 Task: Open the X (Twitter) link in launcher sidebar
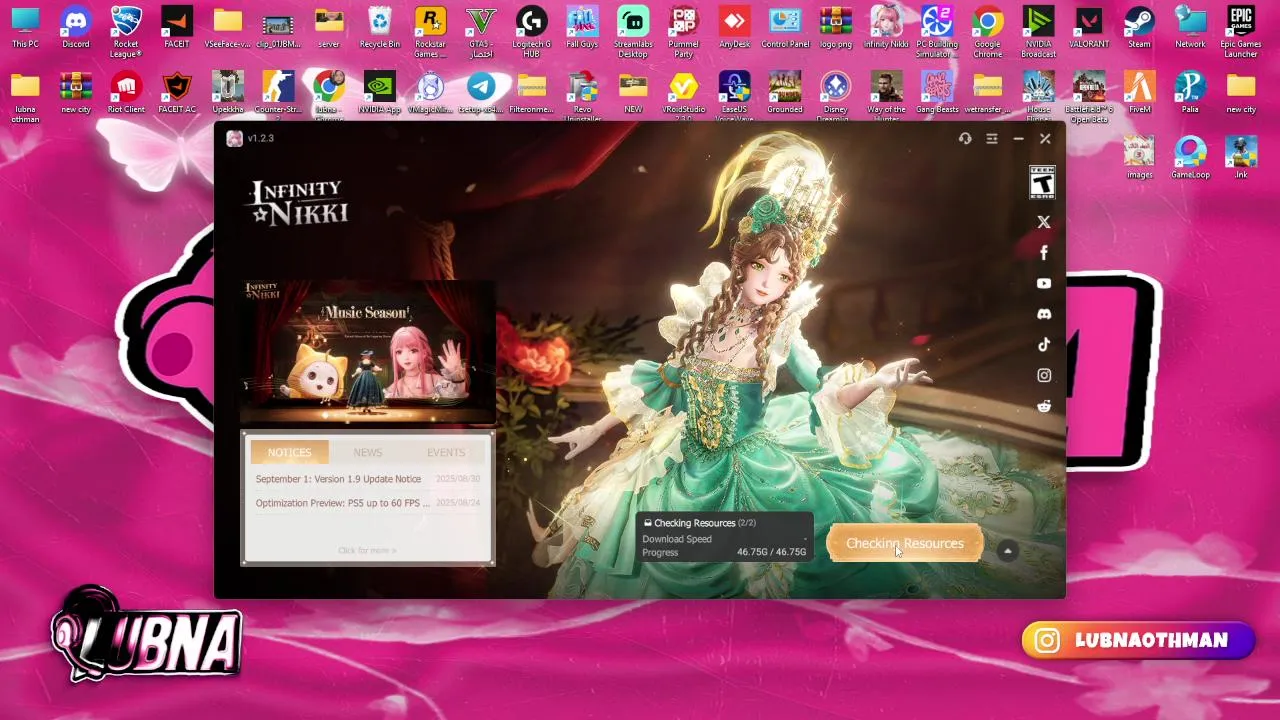(1044, 222)
